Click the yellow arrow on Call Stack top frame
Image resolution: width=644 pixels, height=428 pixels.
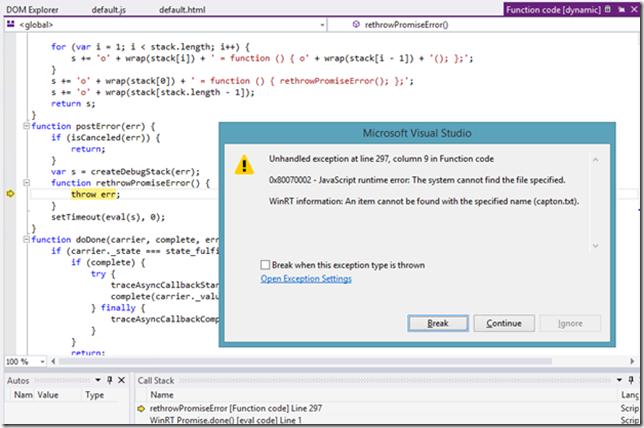coord(141,408)
